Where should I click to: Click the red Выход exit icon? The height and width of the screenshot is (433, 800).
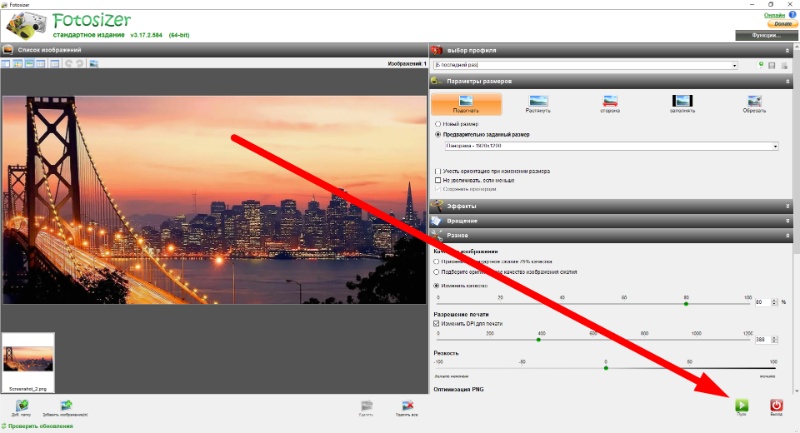click(x=776, y=405)
